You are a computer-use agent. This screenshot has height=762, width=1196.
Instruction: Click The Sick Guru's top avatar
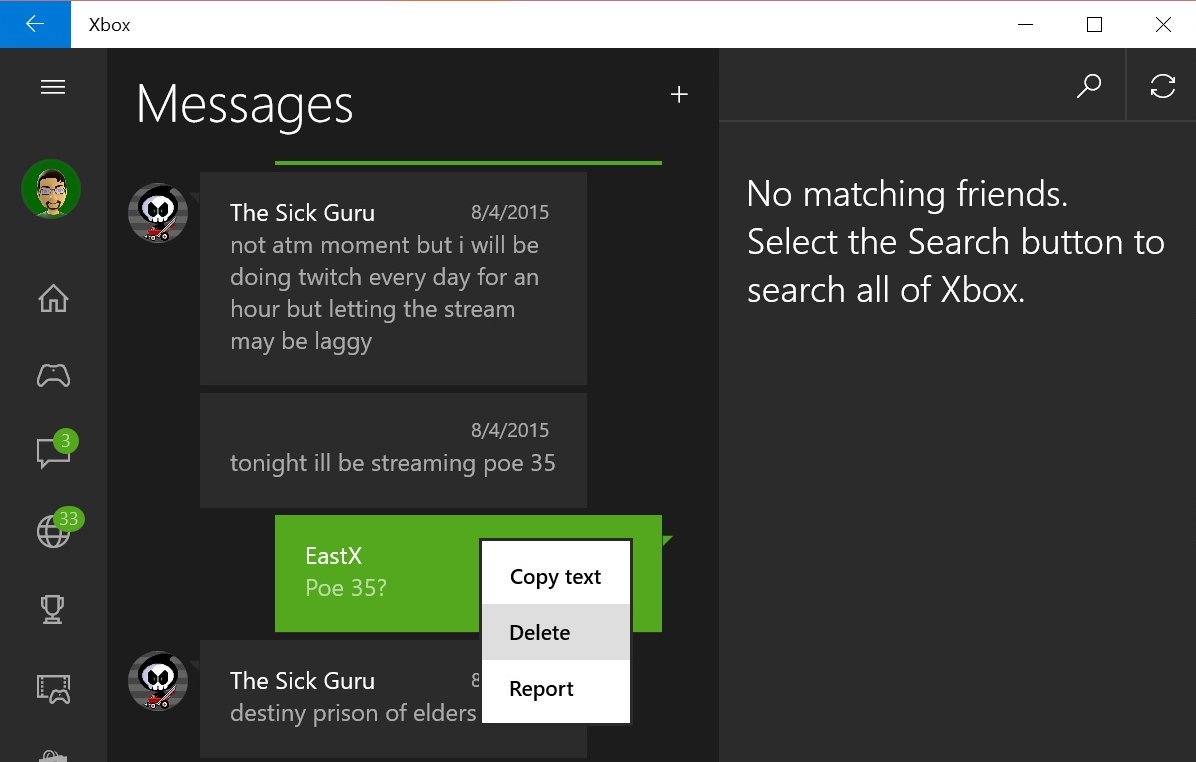coord(158,212)
